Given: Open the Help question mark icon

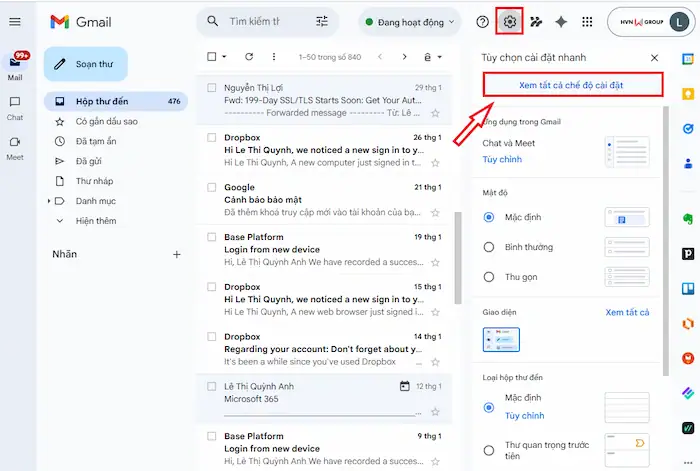Looking at the screenshot, I should [x=483, y=21].
